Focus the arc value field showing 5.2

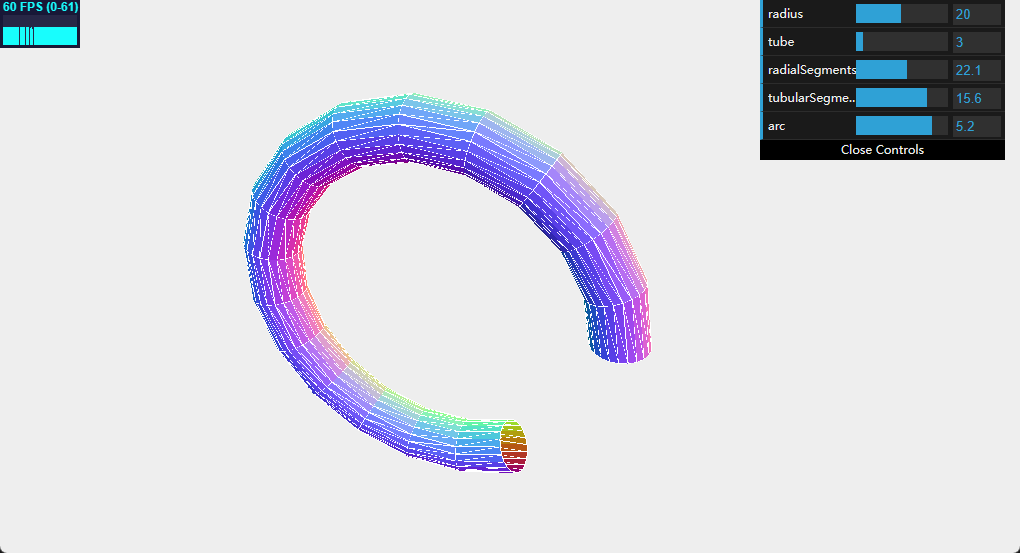(976, 126)
